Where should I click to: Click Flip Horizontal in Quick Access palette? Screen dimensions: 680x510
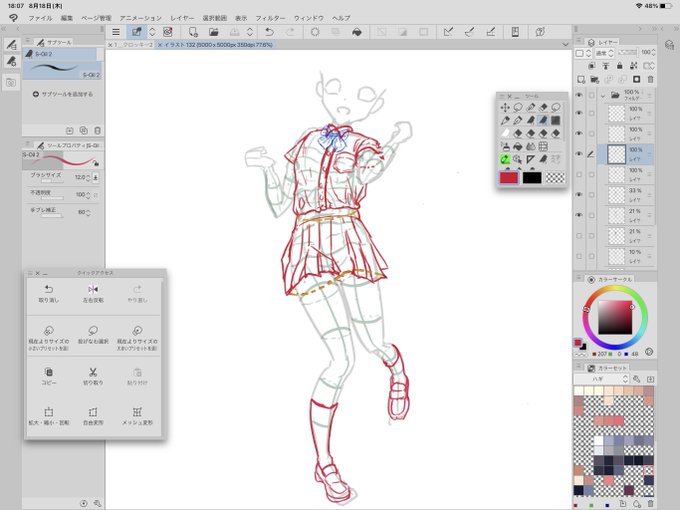(93, 293)
